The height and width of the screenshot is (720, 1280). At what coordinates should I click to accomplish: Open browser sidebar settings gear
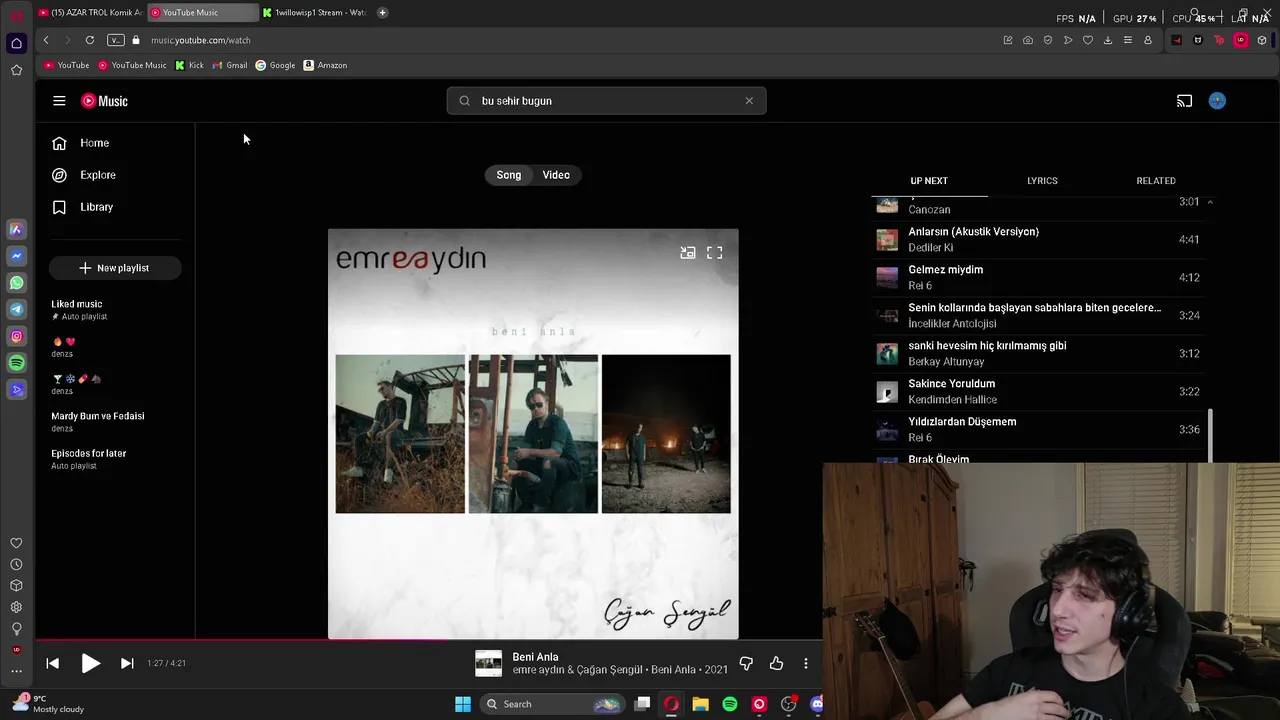click(16, 607)
